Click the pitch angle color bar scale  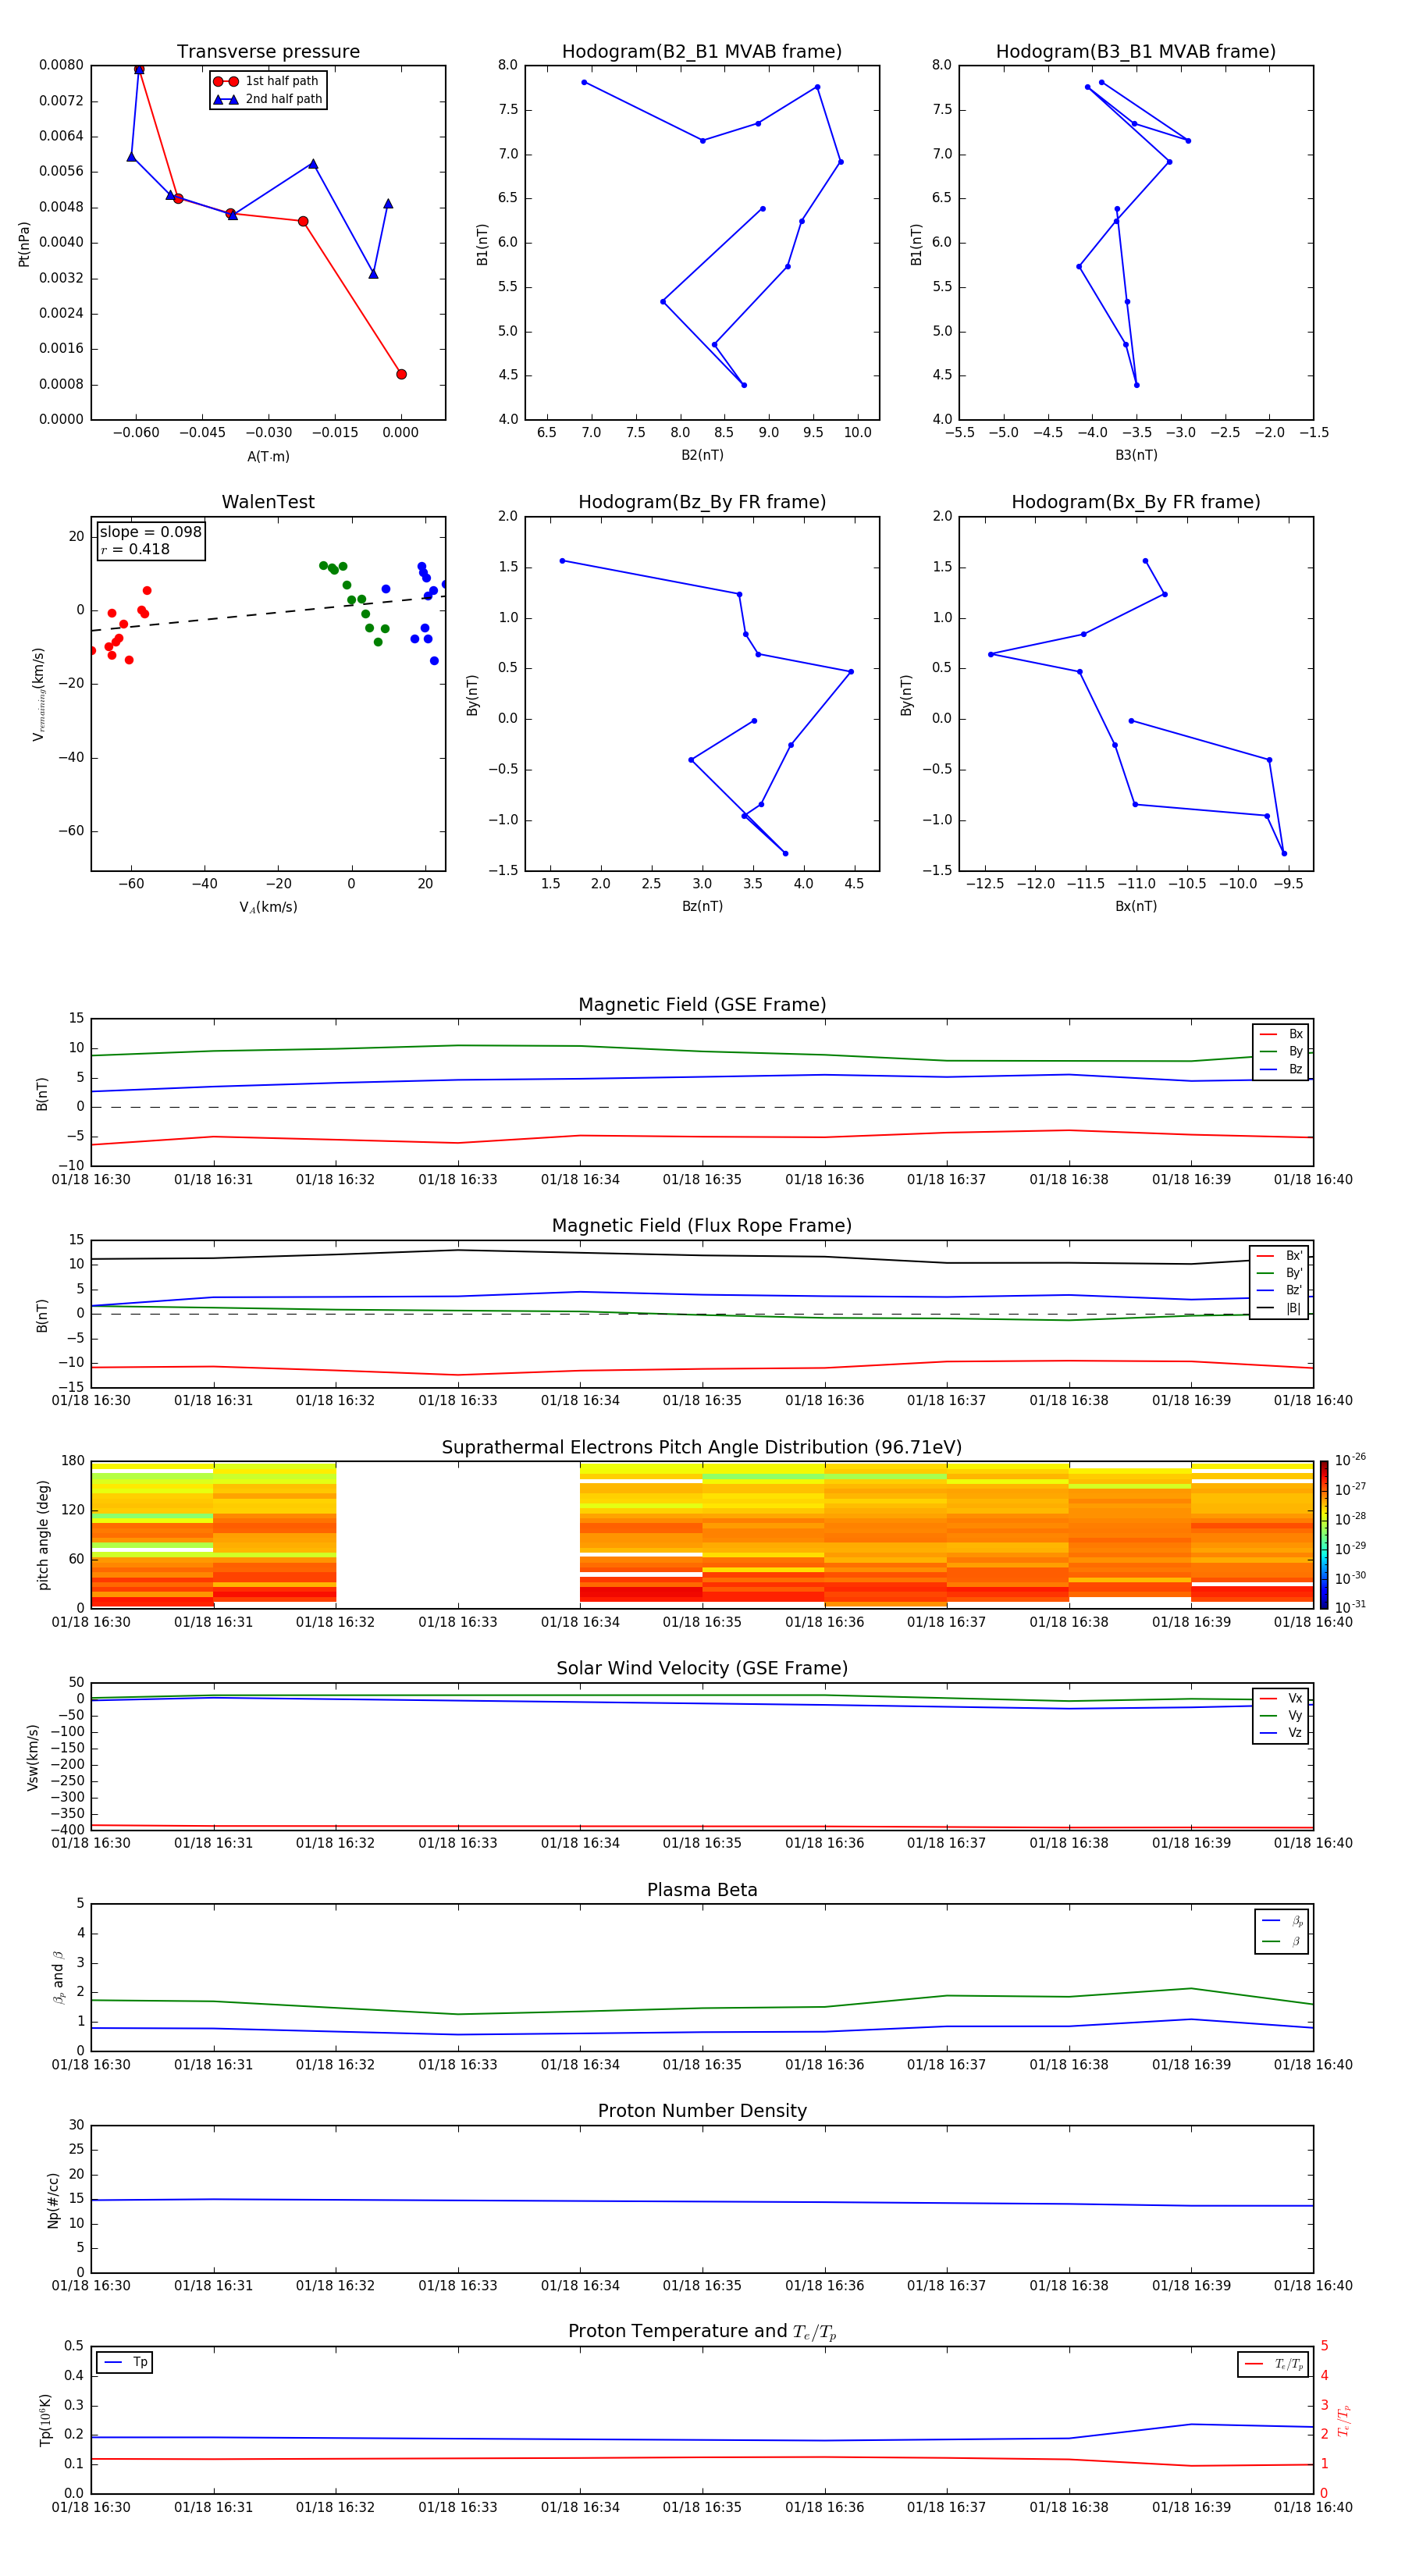click(x=1324, y=1535)
